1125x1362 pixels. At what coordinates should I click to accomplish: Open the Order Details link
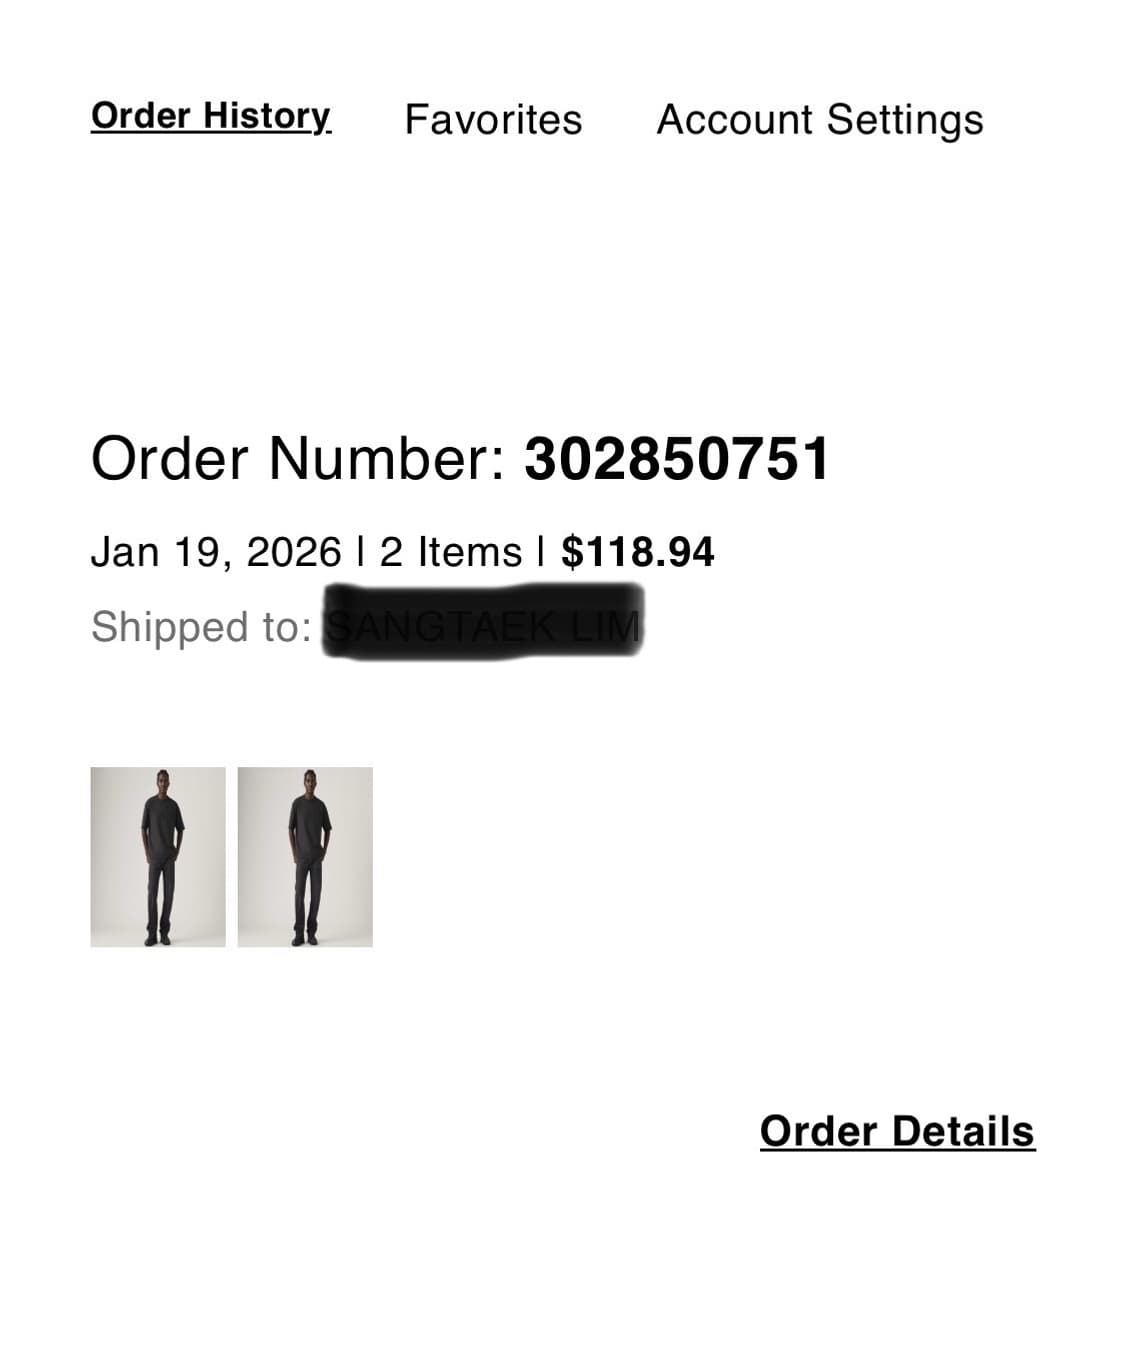tap(897, 1131)
